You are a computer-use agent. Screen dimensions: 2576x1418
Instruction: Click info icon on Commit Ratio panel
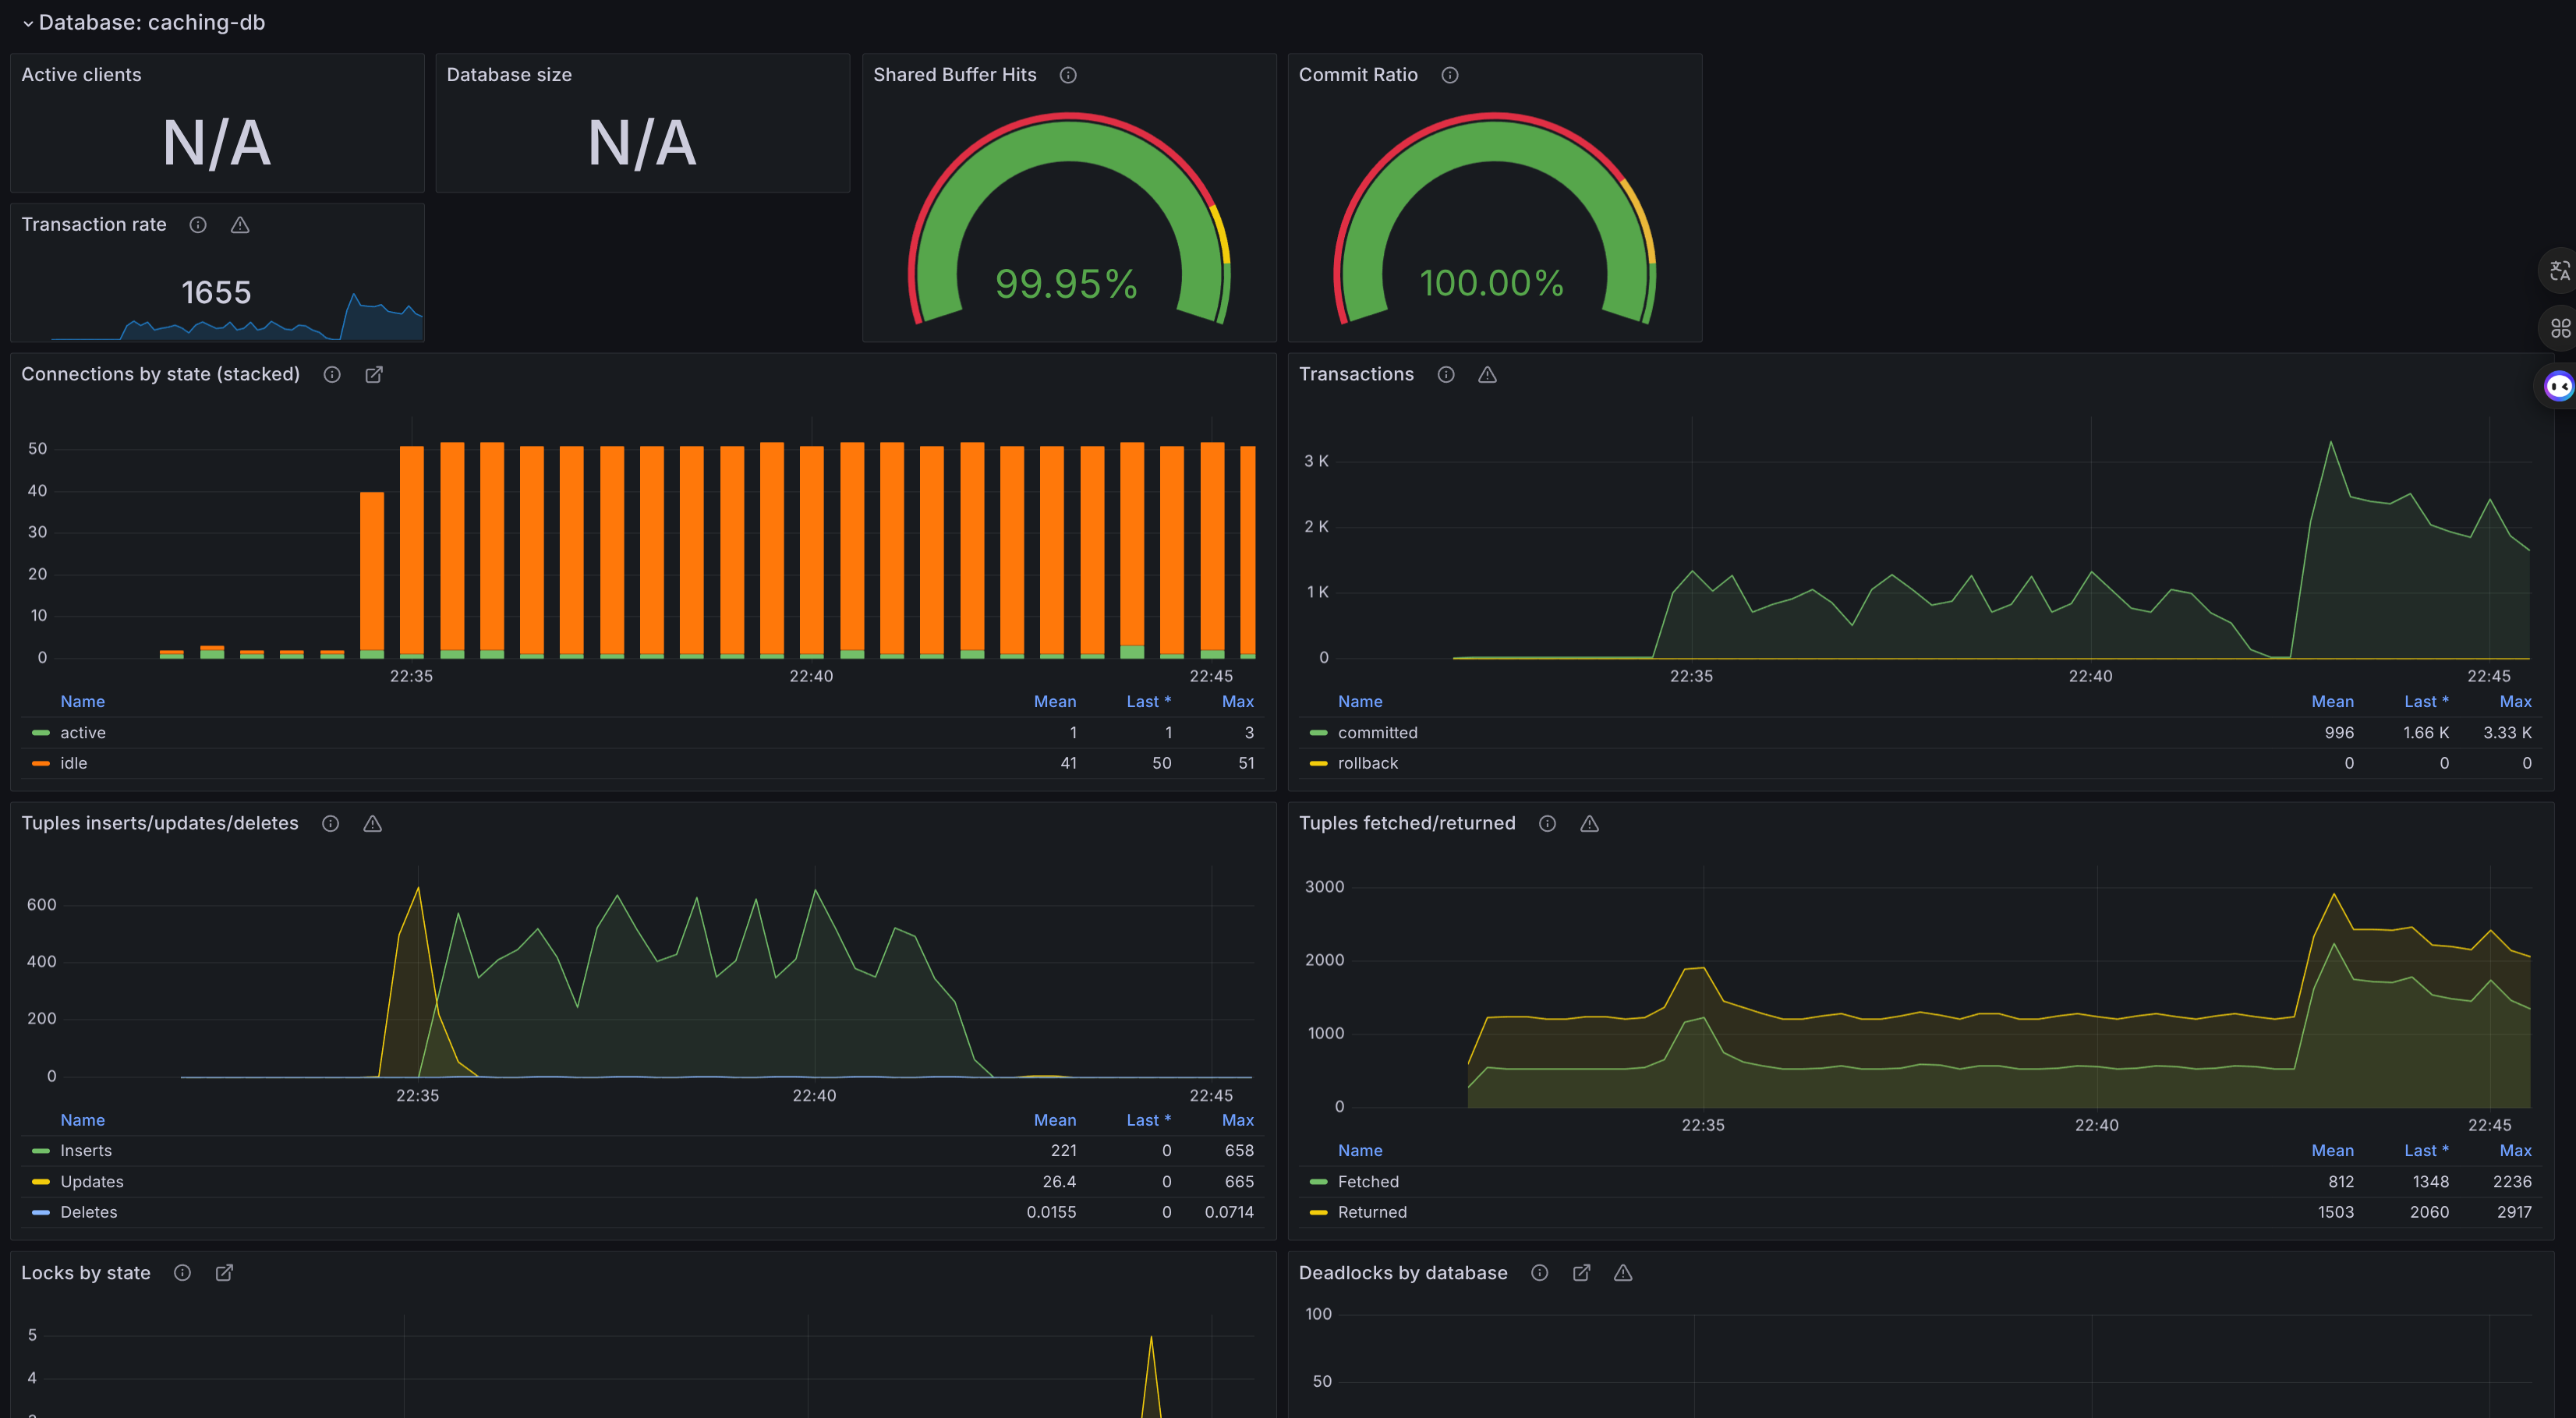pos(1449,75)
